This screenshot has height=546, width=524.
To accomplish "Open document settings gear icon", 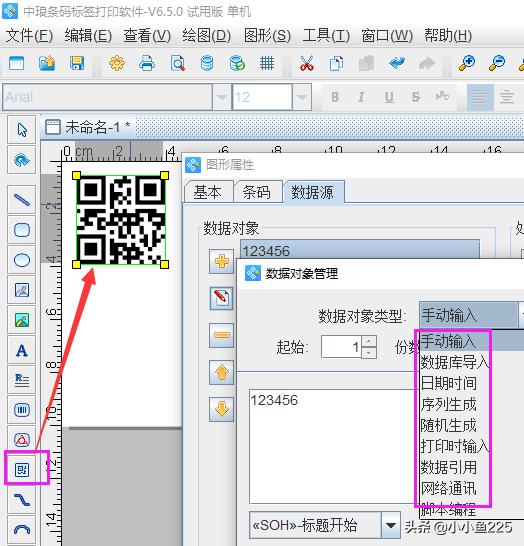I will pyautogui.click(x=117, y=63).
